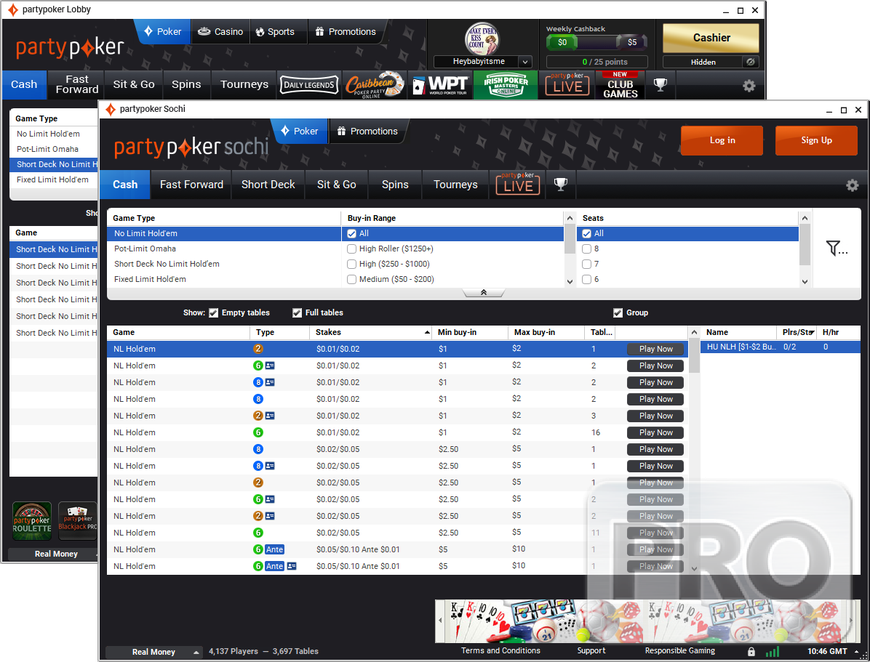Screen dimensions: 870x662
Task: Check the 7 seats checkbox
Action: pos(586,264)
